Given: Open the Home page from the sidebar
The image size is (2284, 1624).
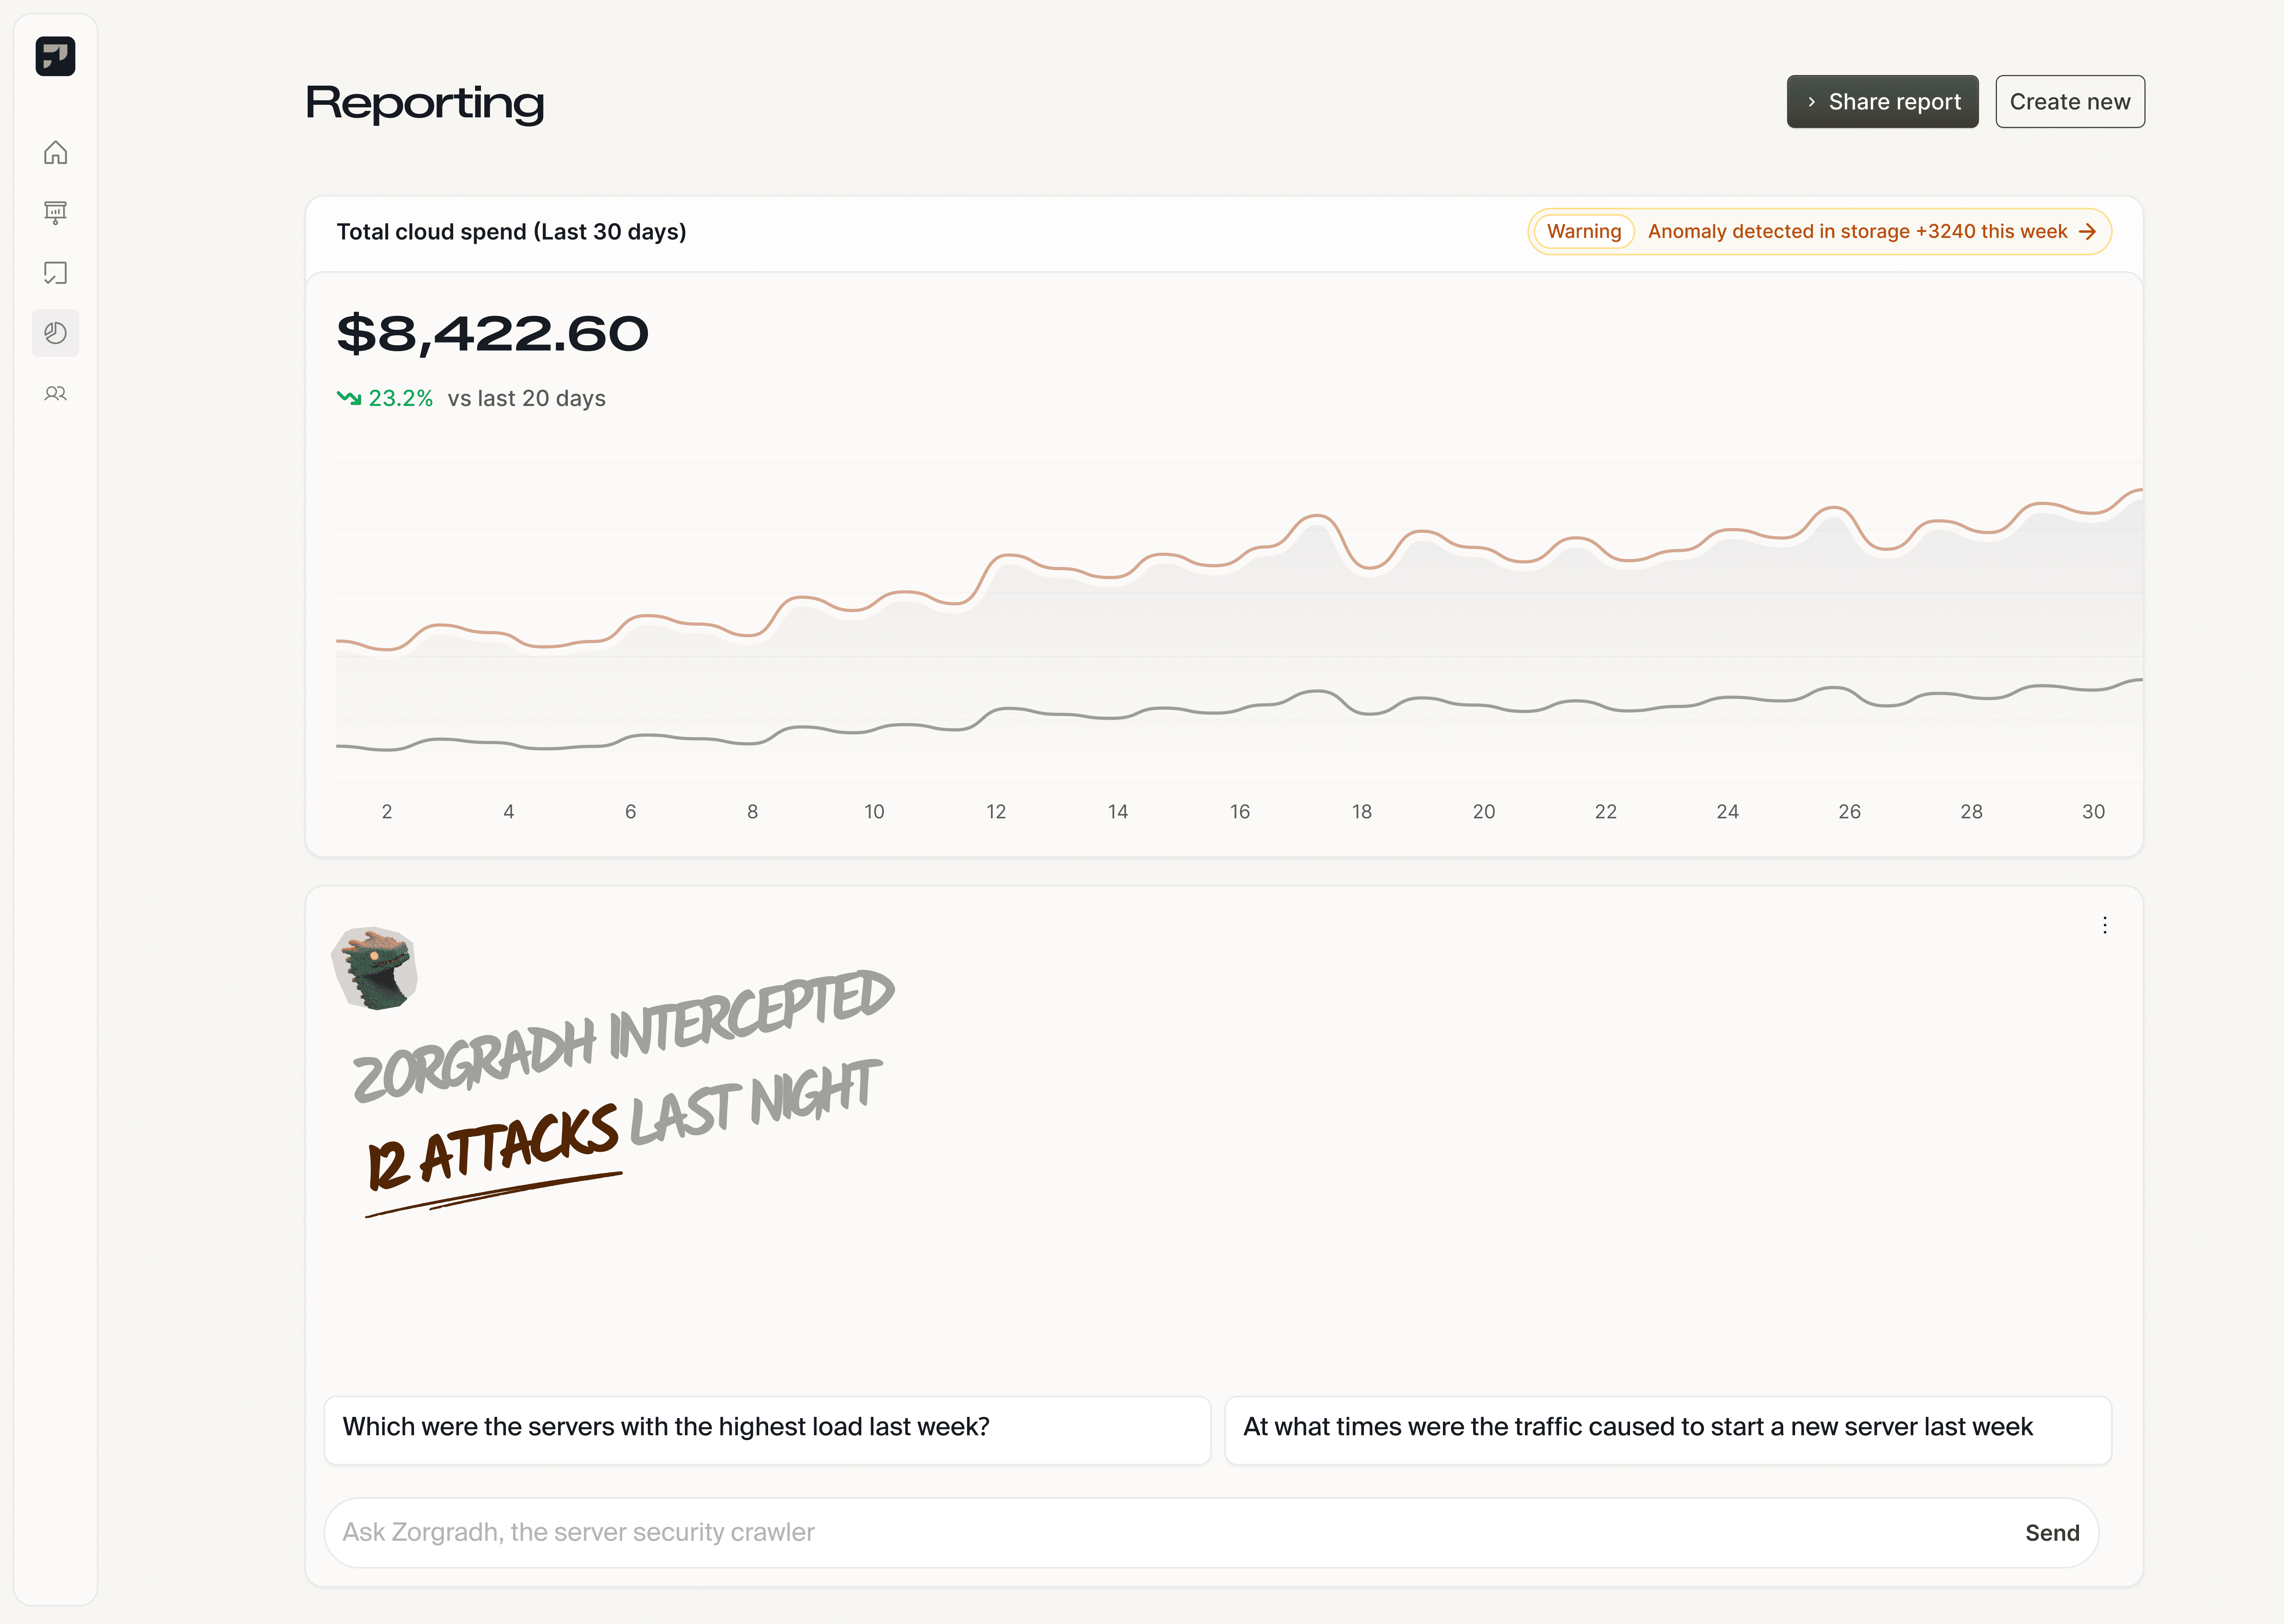Looking at the screenshot, I should coord(55,152).
